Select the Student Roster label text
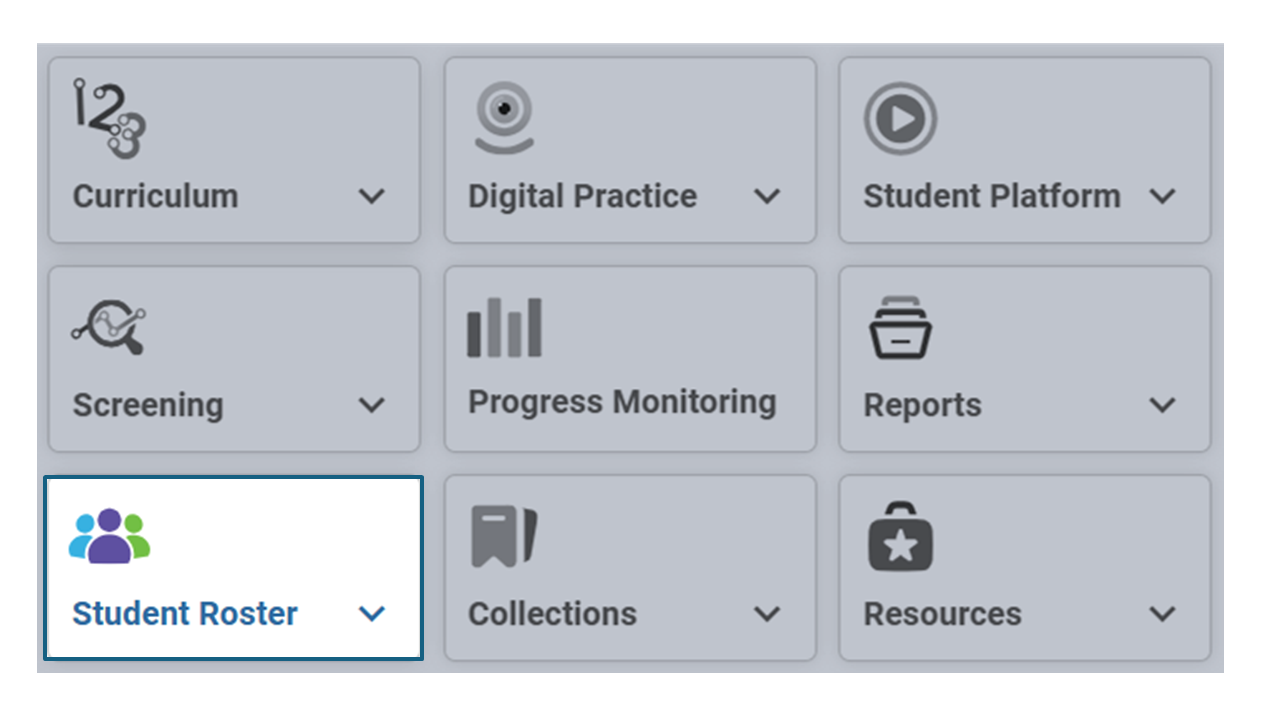Viewport: 1280px width, 720px height. [185, 613]
